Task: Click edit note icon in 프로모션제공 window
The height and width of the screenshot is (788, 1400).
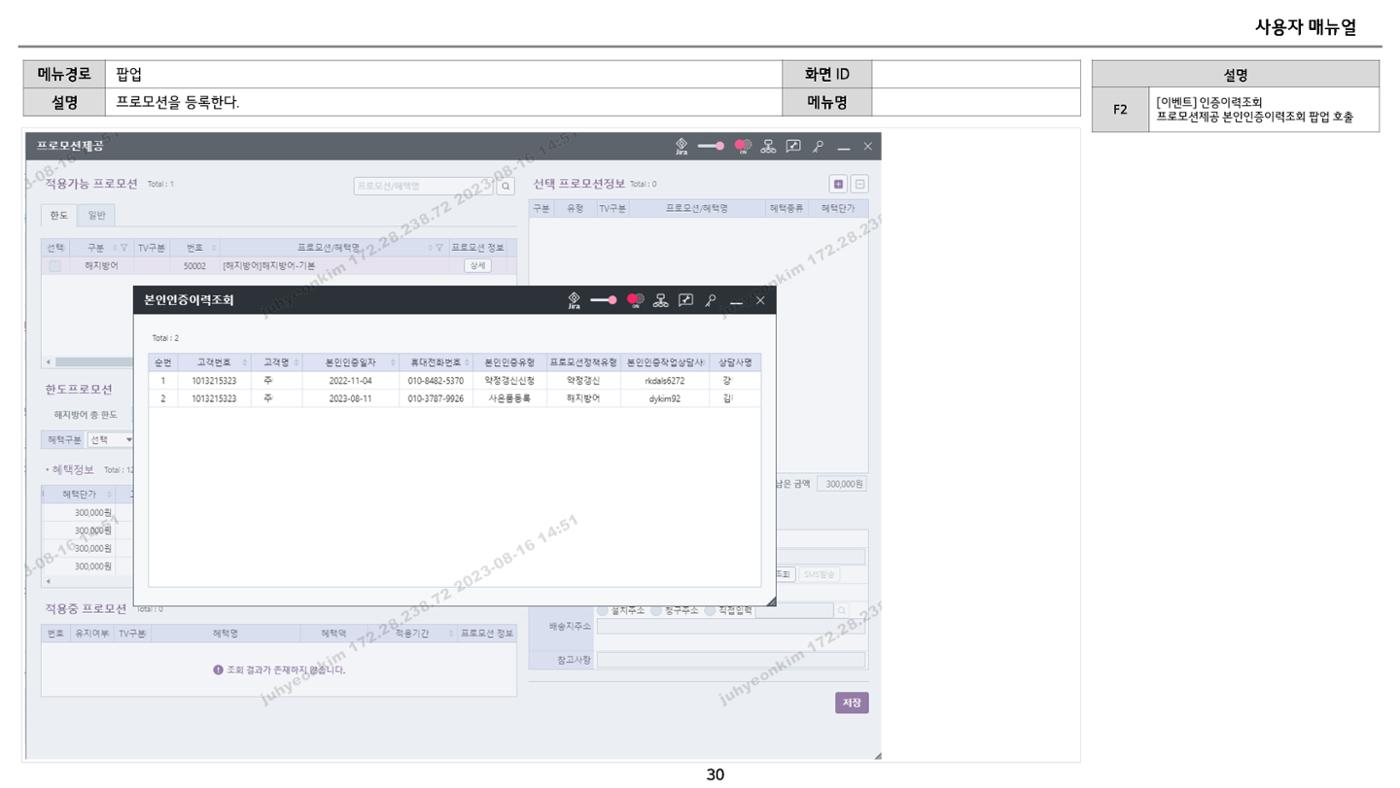Action: pos(795,146)
